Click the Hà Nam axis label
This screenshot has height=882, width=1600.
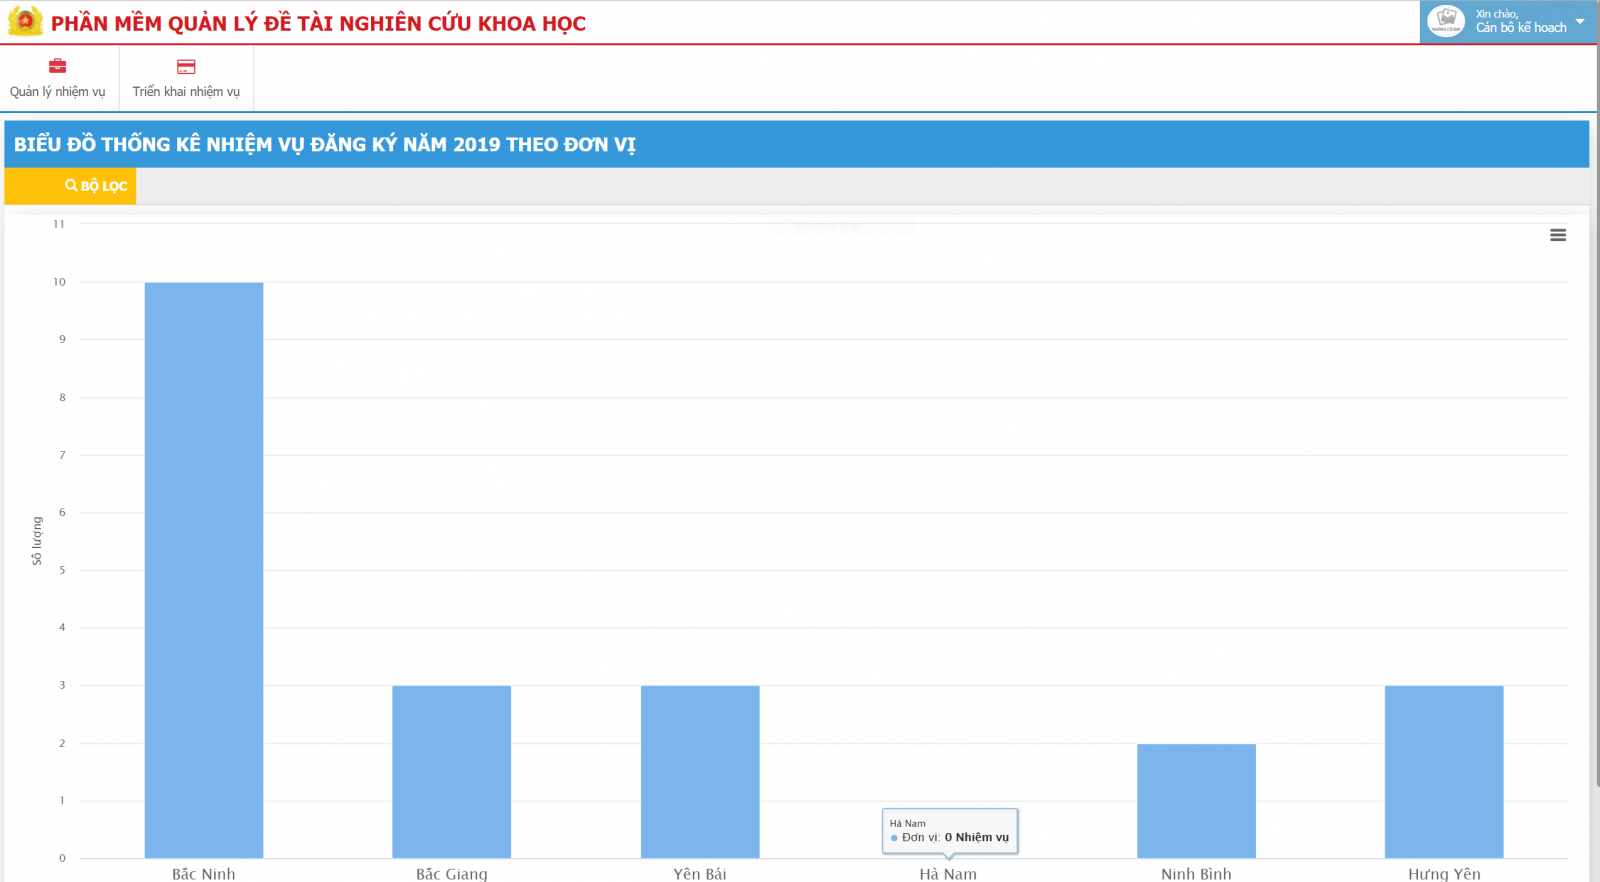click(x=948, y=874)
